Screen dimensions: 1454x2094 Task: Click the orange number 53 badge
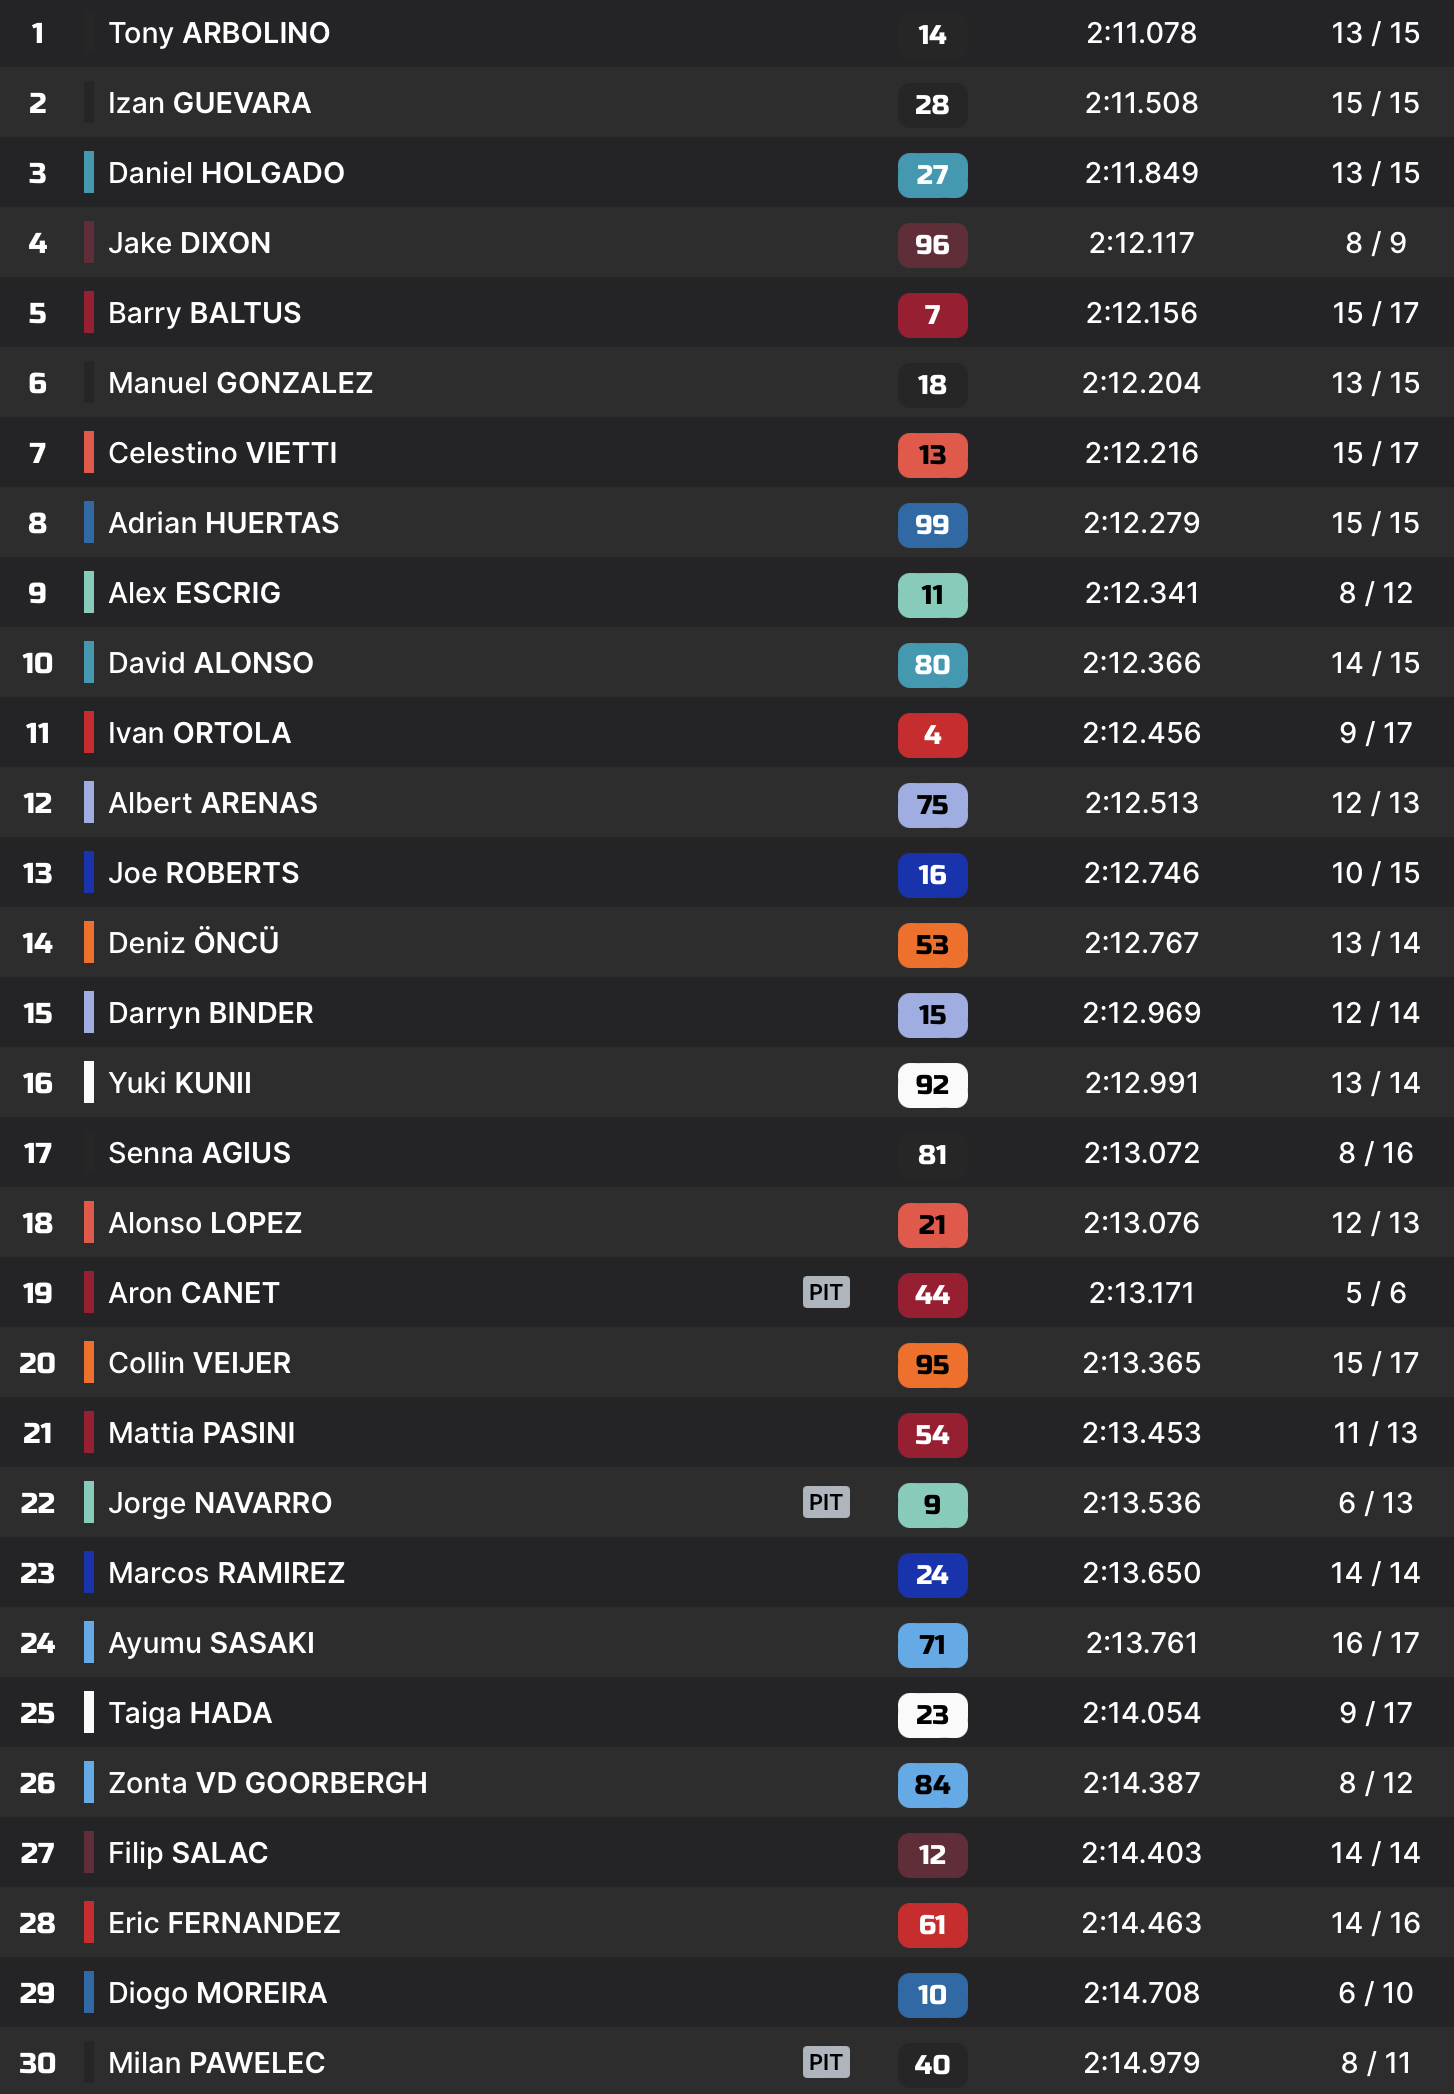tap(932, 944)
